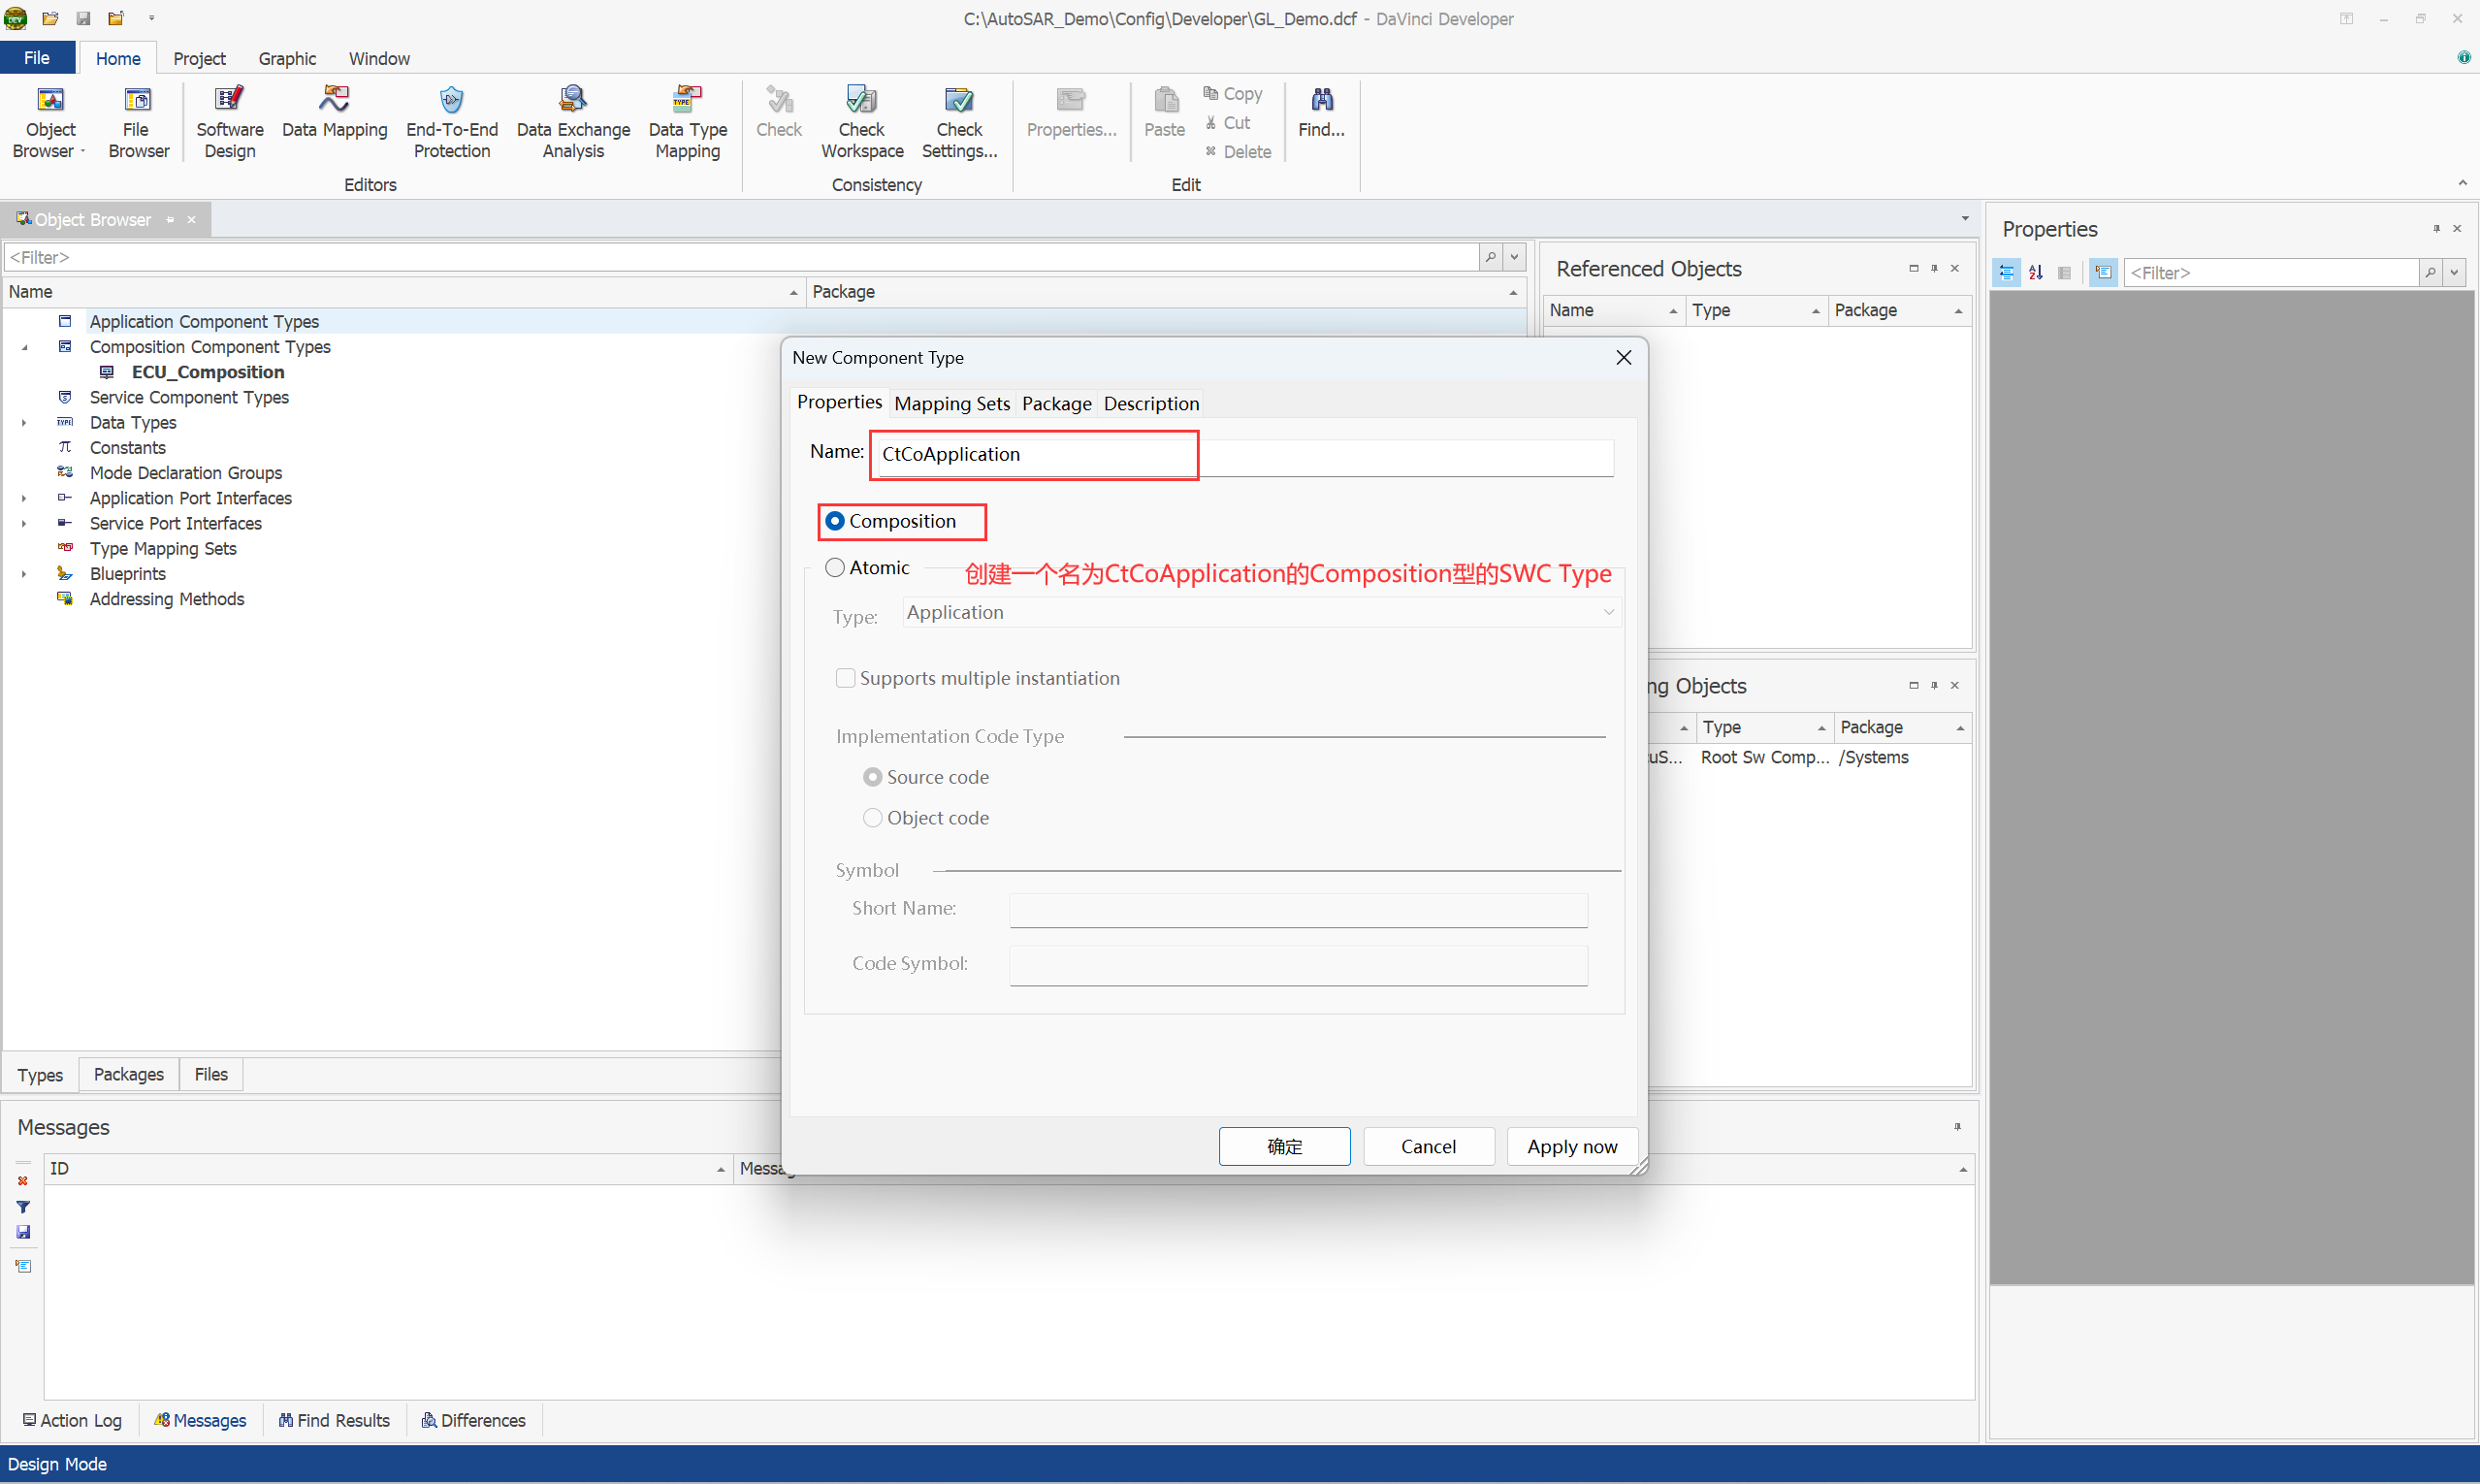Run Check Workspace consistency check
Screen dimensions: 2480x1484
[861, 121]
